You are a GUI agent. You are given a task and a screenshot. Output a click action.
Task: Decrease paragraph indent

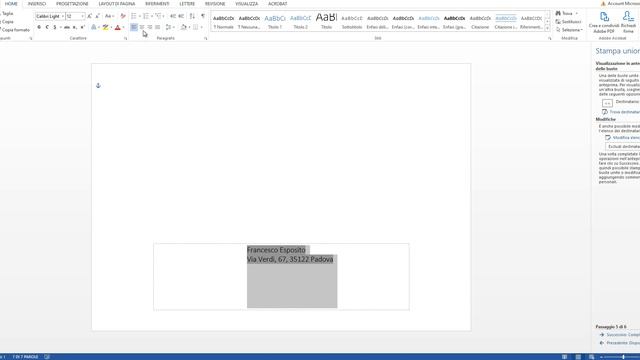(x=173, y=16)
